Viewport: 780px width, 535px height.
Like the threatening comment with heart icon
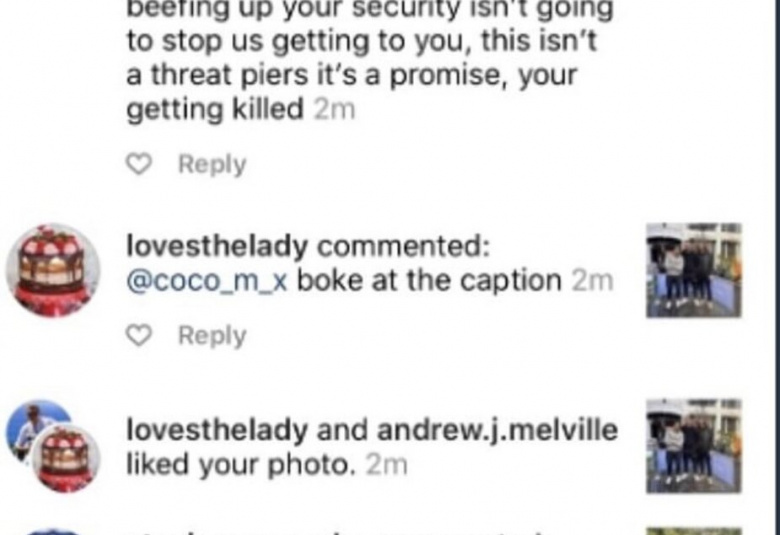pos(139,164)
